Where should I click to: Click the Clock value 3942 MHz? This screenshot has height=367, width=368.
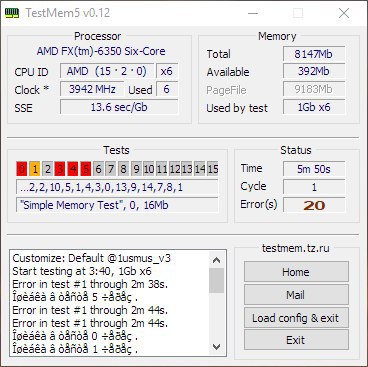click(92, 89)
